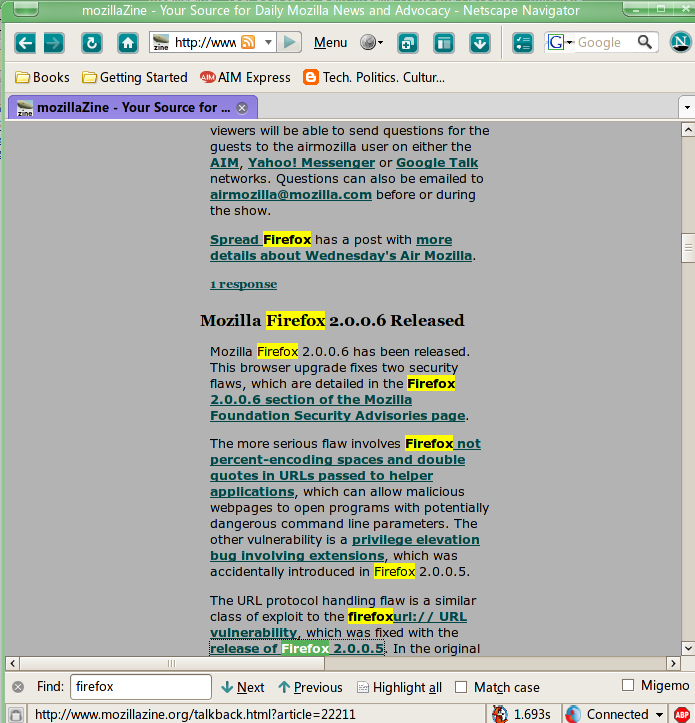Toggle the sidebar panel toolbar icon
Viewport: 695px width, 723px height.
[444, 43]
